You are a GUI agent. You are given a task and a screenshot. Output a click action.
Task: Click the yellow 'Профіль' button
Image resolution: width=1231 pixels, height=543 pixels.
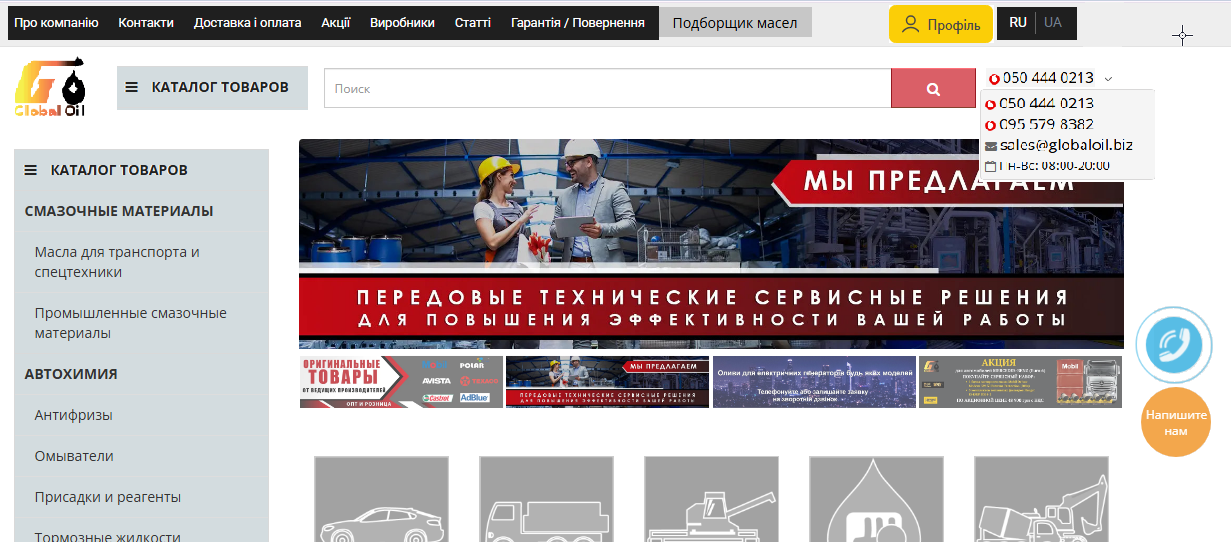941,24
